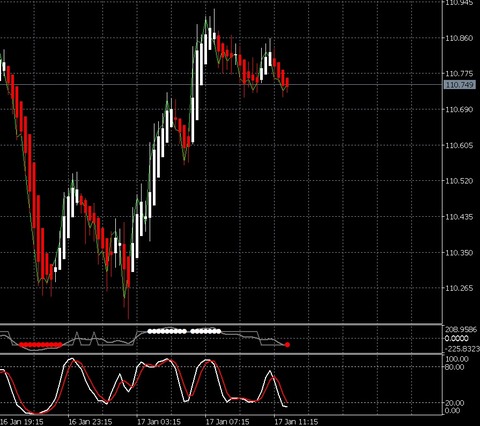Click the 208.9586 indicator scale value

click(461, 330)
